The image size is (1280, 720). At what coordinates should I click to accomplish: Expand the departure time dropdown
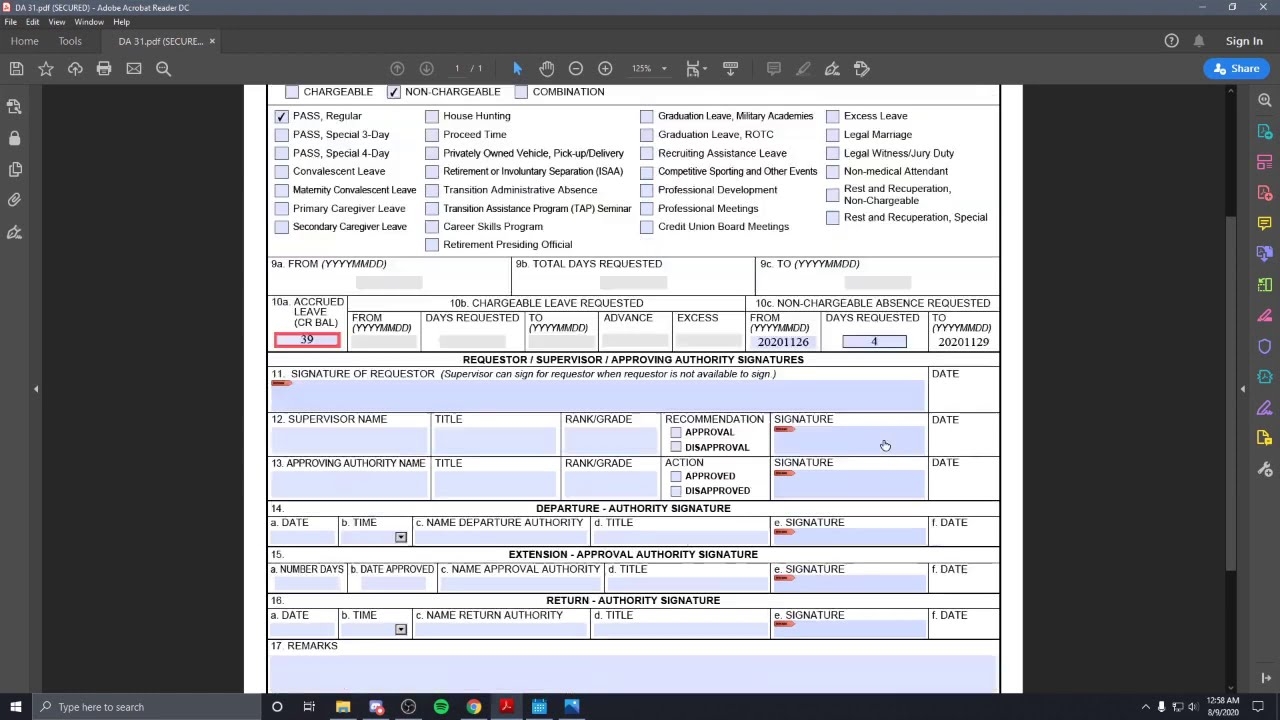point(401,538)
